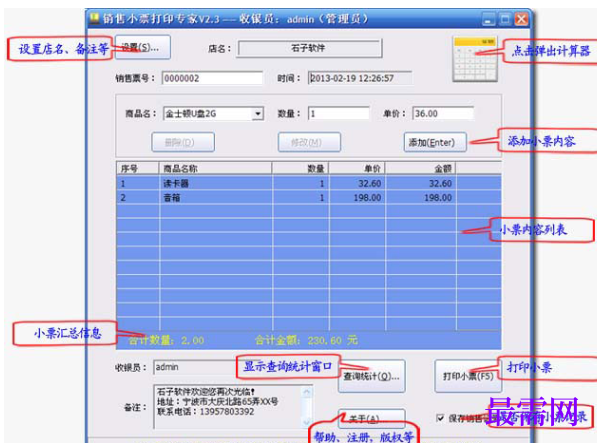Expand the 商品名 dropdown arrow
Screen dimensions: 597x443
point(258,114)
